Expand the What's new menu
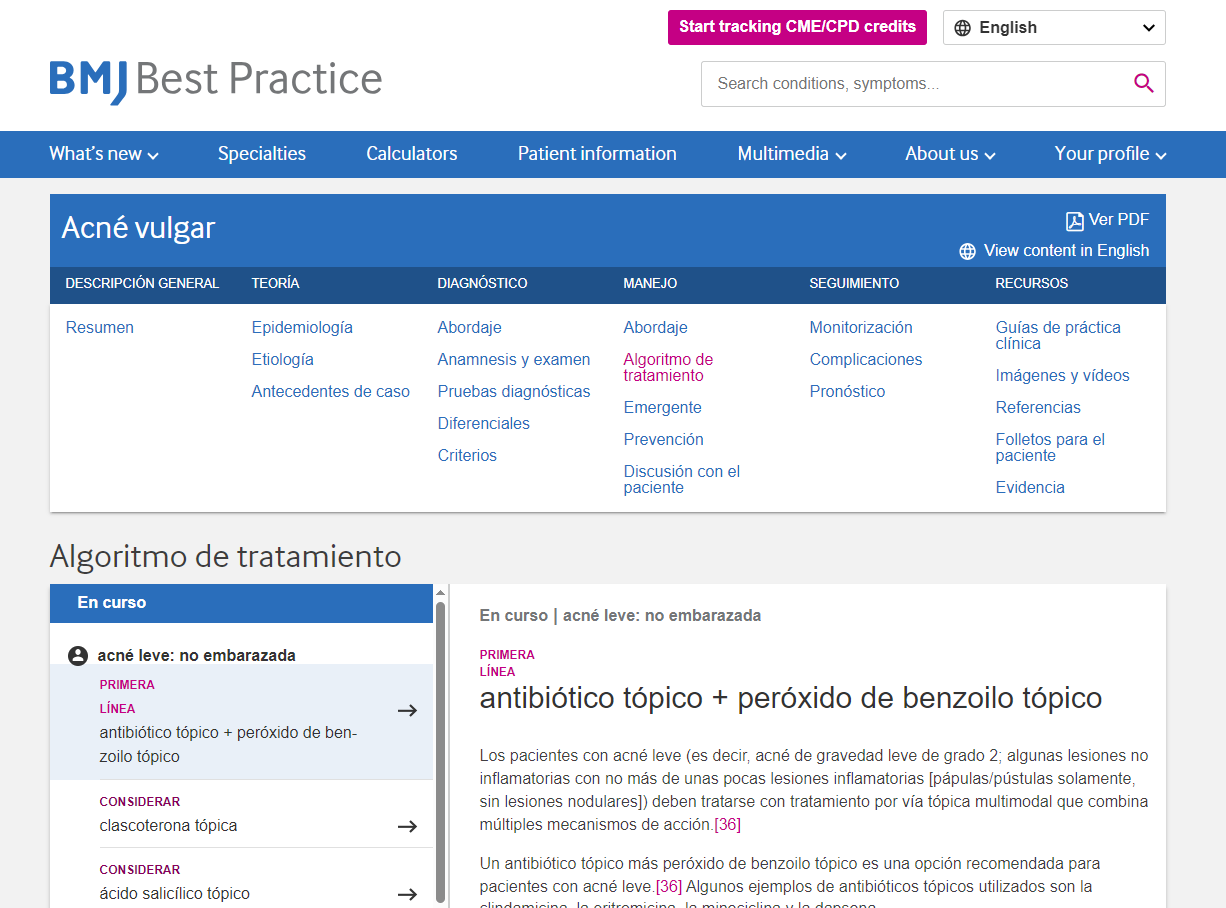The height and width of the screenshot is (908, 1226). pyautogui.click(x=104, y=154)
